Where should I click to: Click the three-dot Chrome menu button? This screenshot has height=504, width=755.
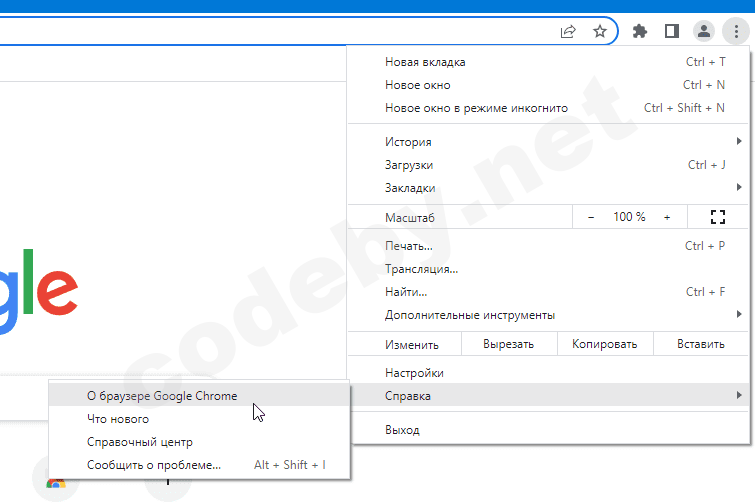736,32
